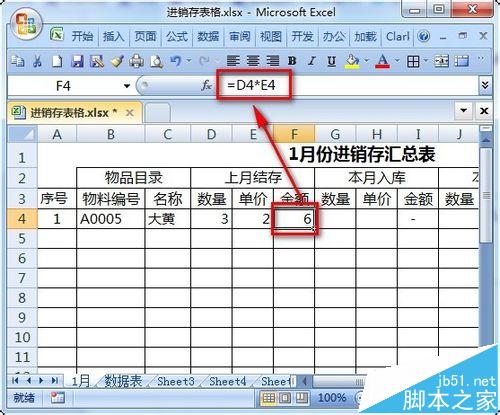The width and height of the screenshot is (500, 415).
Task: Insert function with the fx button
Action: coord(206,86)
